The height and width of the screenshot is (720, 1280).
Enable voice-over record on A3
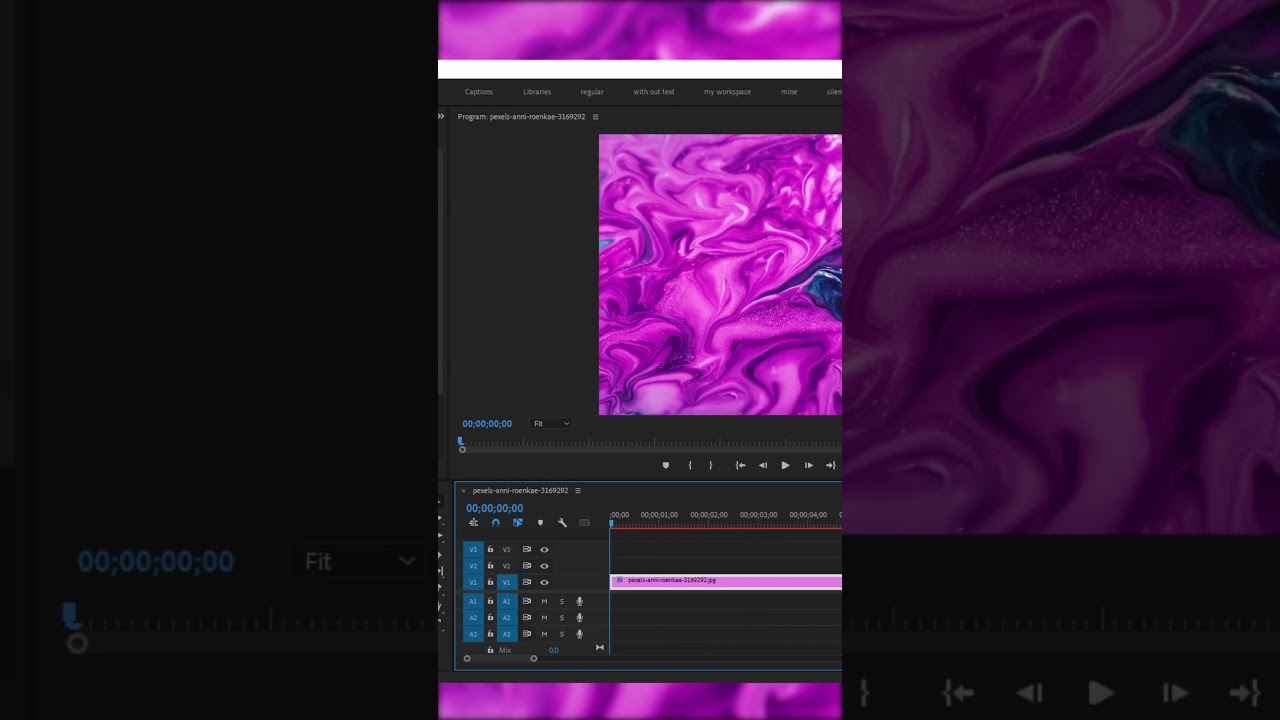coord(579,634)
